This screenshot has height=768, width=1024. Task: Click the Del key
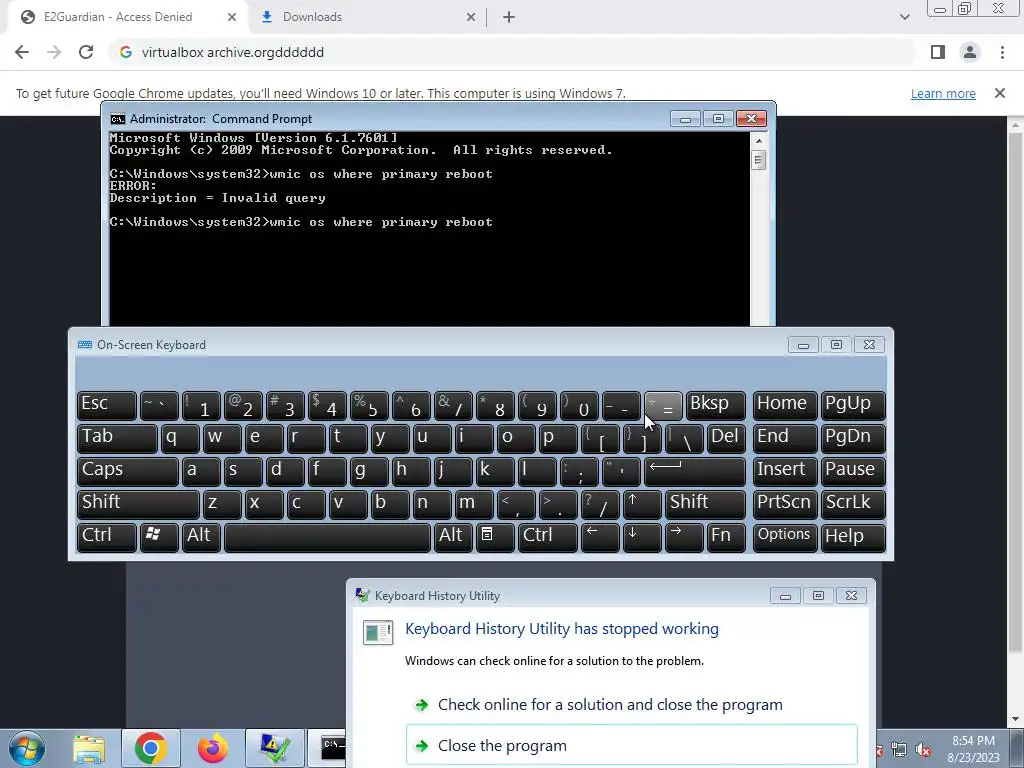point(726,438)
